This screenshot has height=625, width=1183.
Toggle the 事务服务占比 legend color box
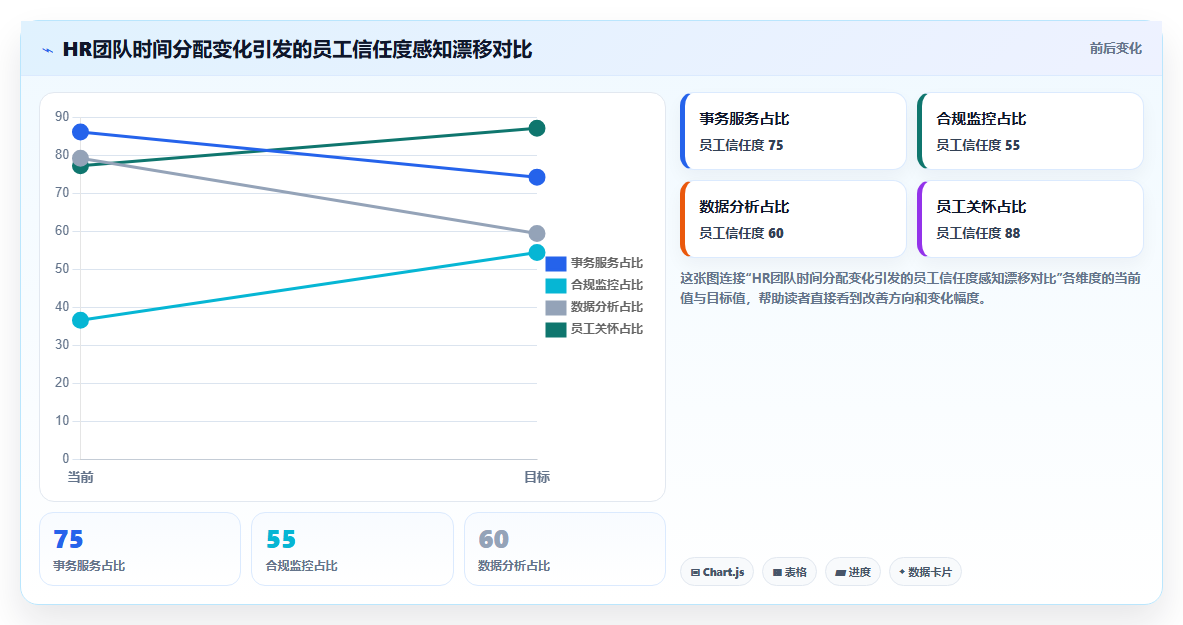(x=555, y=263)
